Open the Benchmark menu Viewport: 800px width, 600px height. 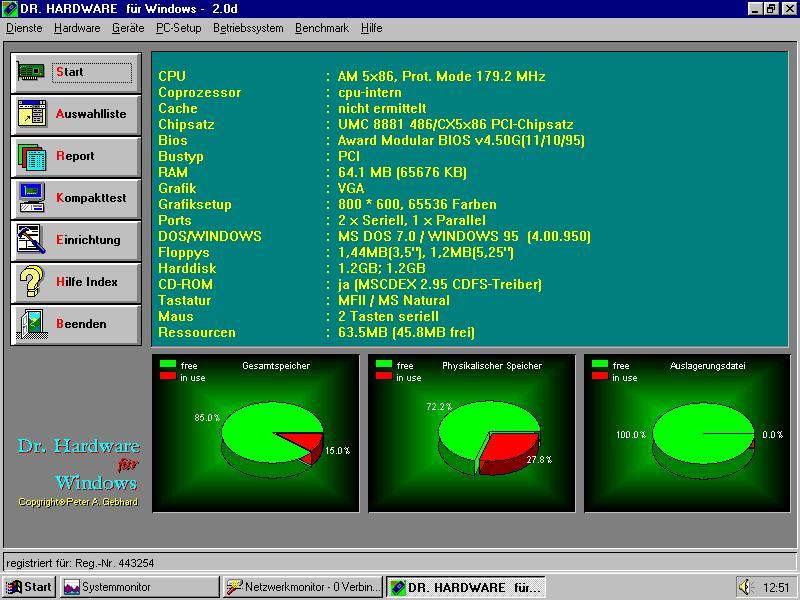point(322,29)
